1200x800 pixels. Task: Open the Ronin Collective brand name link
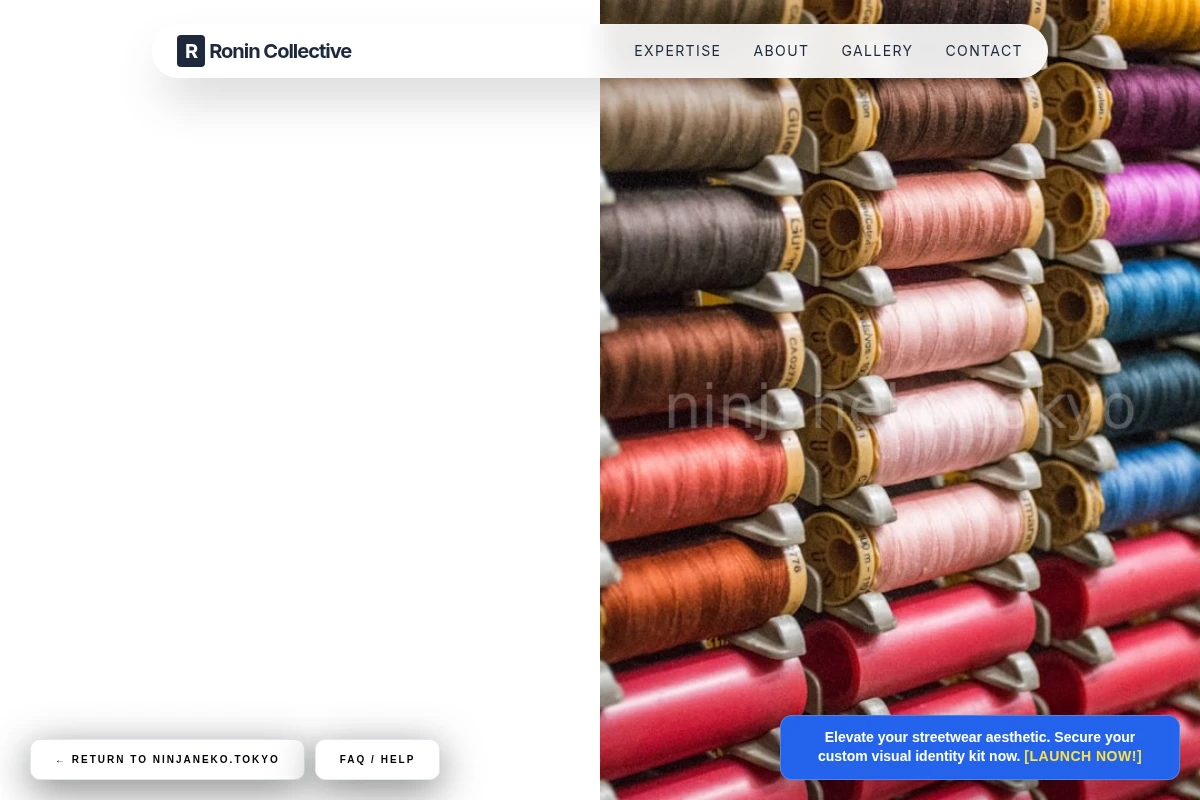point(280,51)
